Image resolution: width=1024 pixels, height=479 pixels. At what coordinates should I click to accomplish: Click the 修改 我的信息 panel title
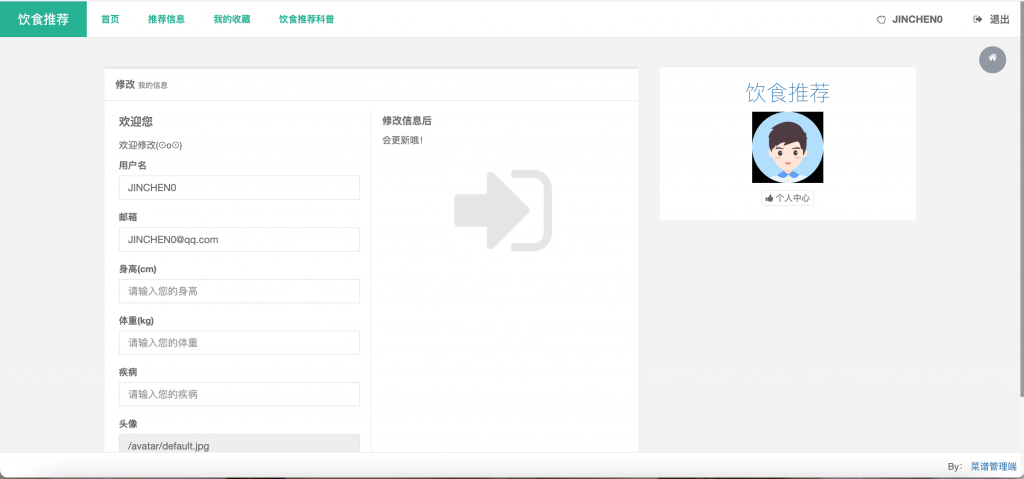coord(142,84)
